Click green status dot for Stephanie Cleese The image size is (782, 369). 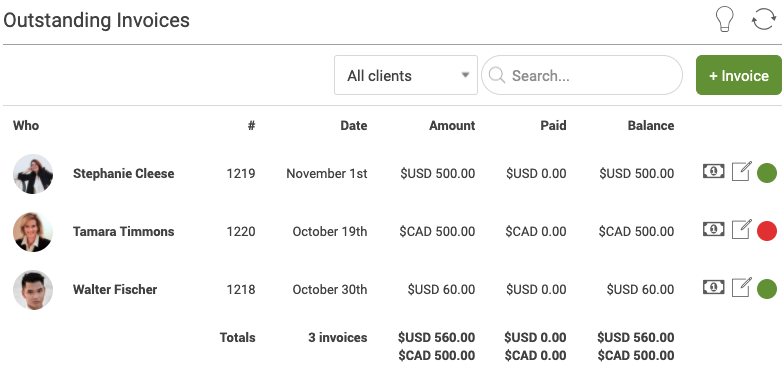tap(767, 173)
